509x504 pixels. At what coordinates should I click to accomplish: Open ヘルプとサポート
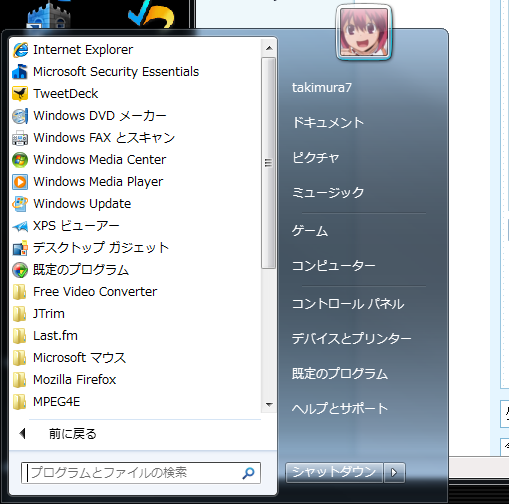(340, 409)
